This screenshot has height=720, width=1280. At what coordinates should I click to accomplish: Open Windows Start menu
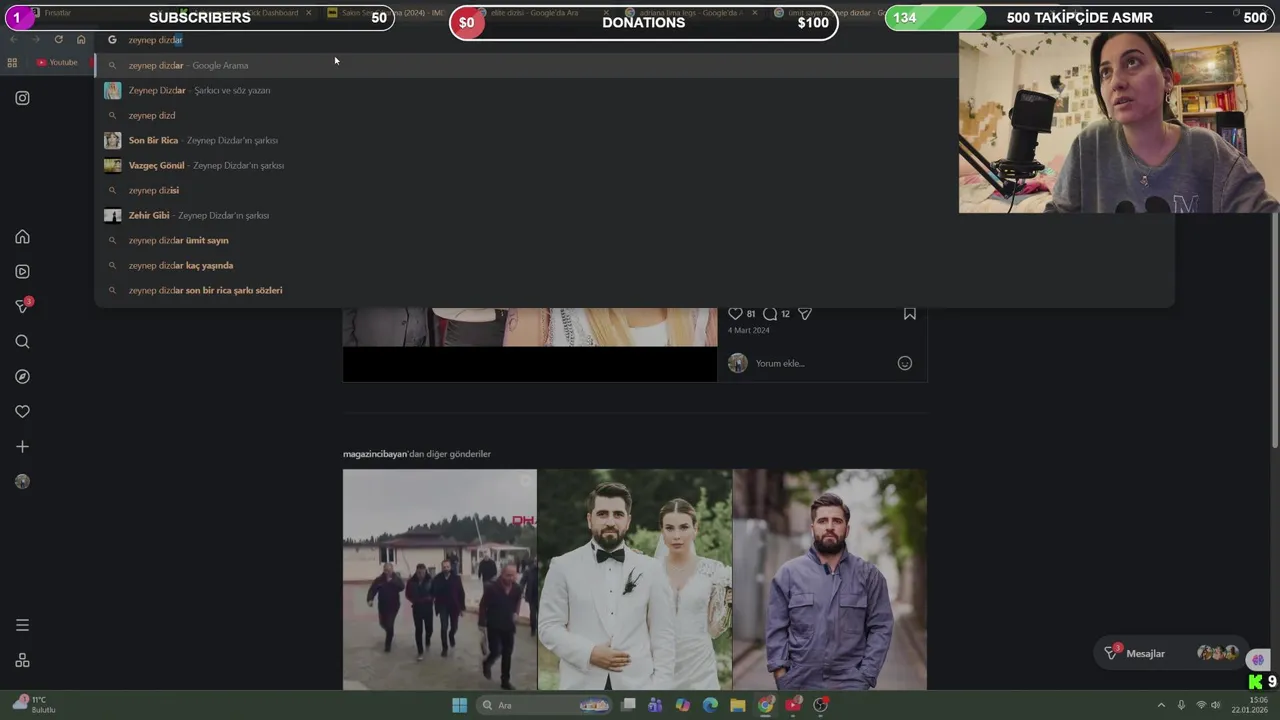point(459,705)
